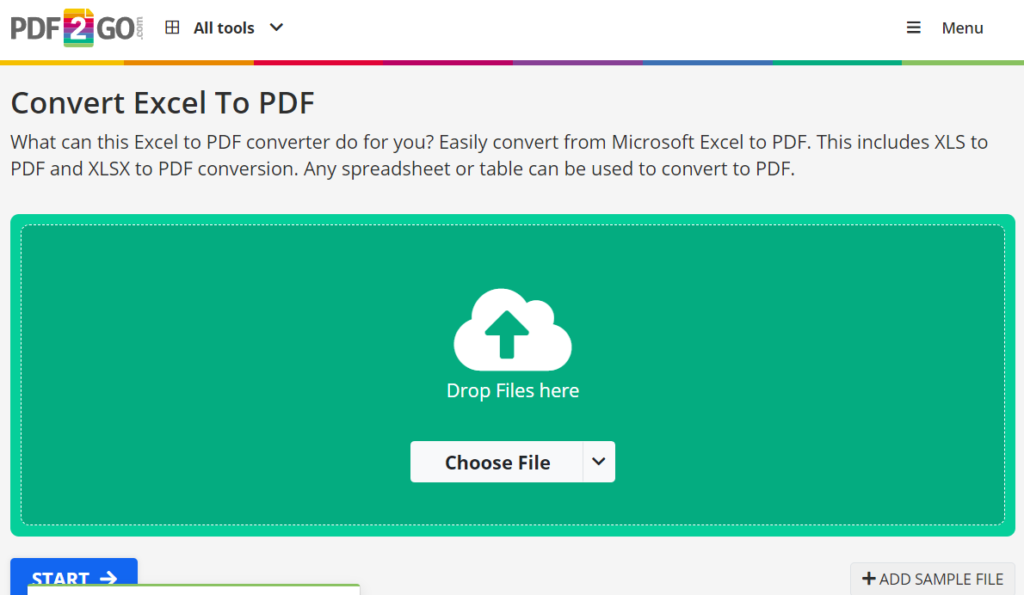Click the Drop Files here text label
1024x595 pixels.
[x=512, y=390]
